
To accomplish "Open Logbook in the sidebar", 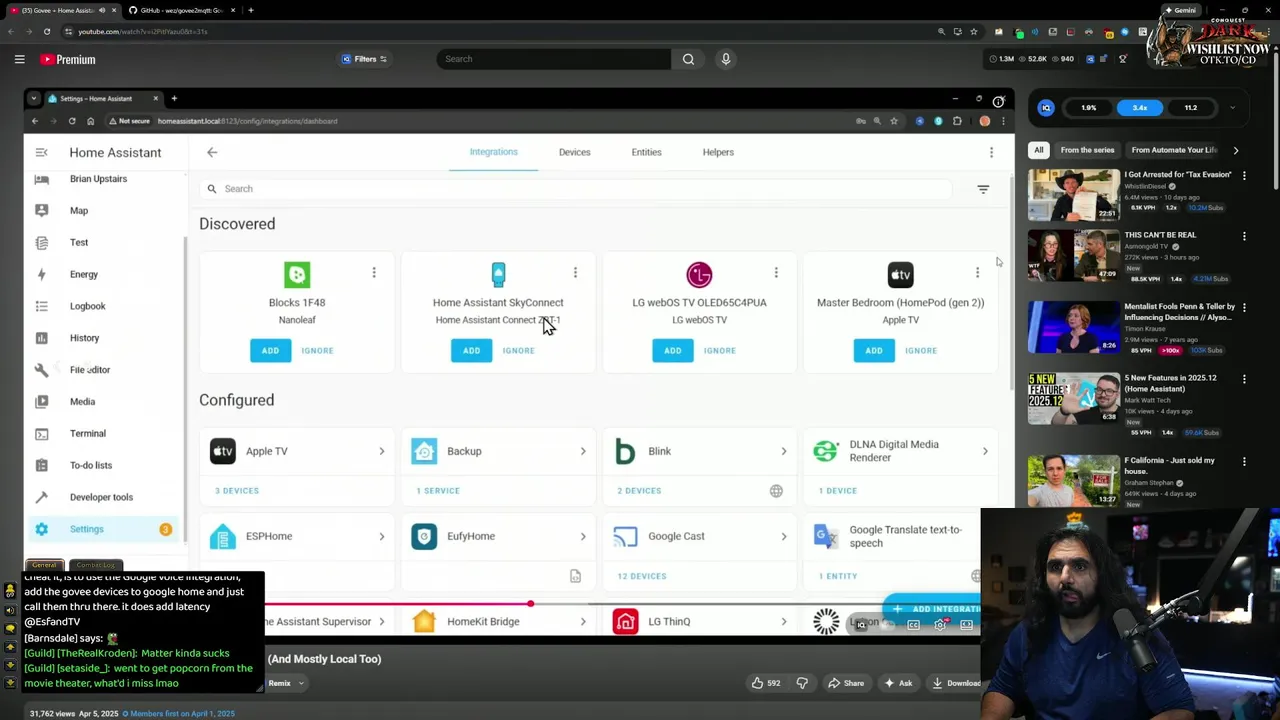I will click(x=105, y=306).
